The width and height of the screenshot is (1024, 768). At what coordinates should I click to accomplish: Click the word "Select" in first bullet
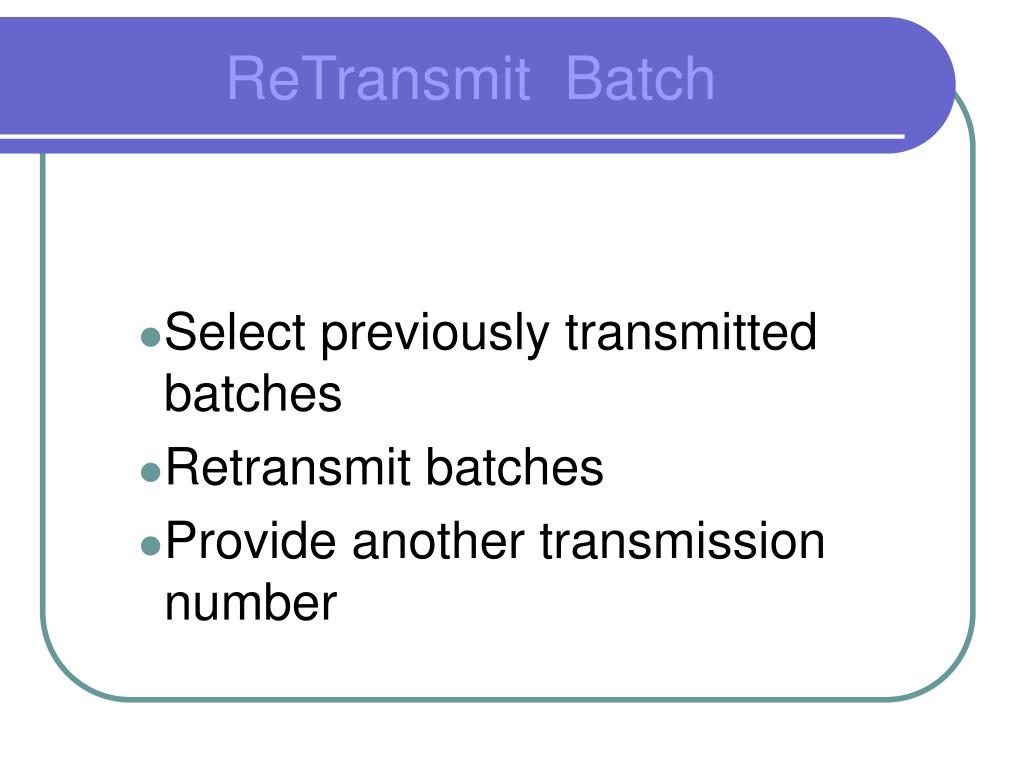click(x=235, y=332)
